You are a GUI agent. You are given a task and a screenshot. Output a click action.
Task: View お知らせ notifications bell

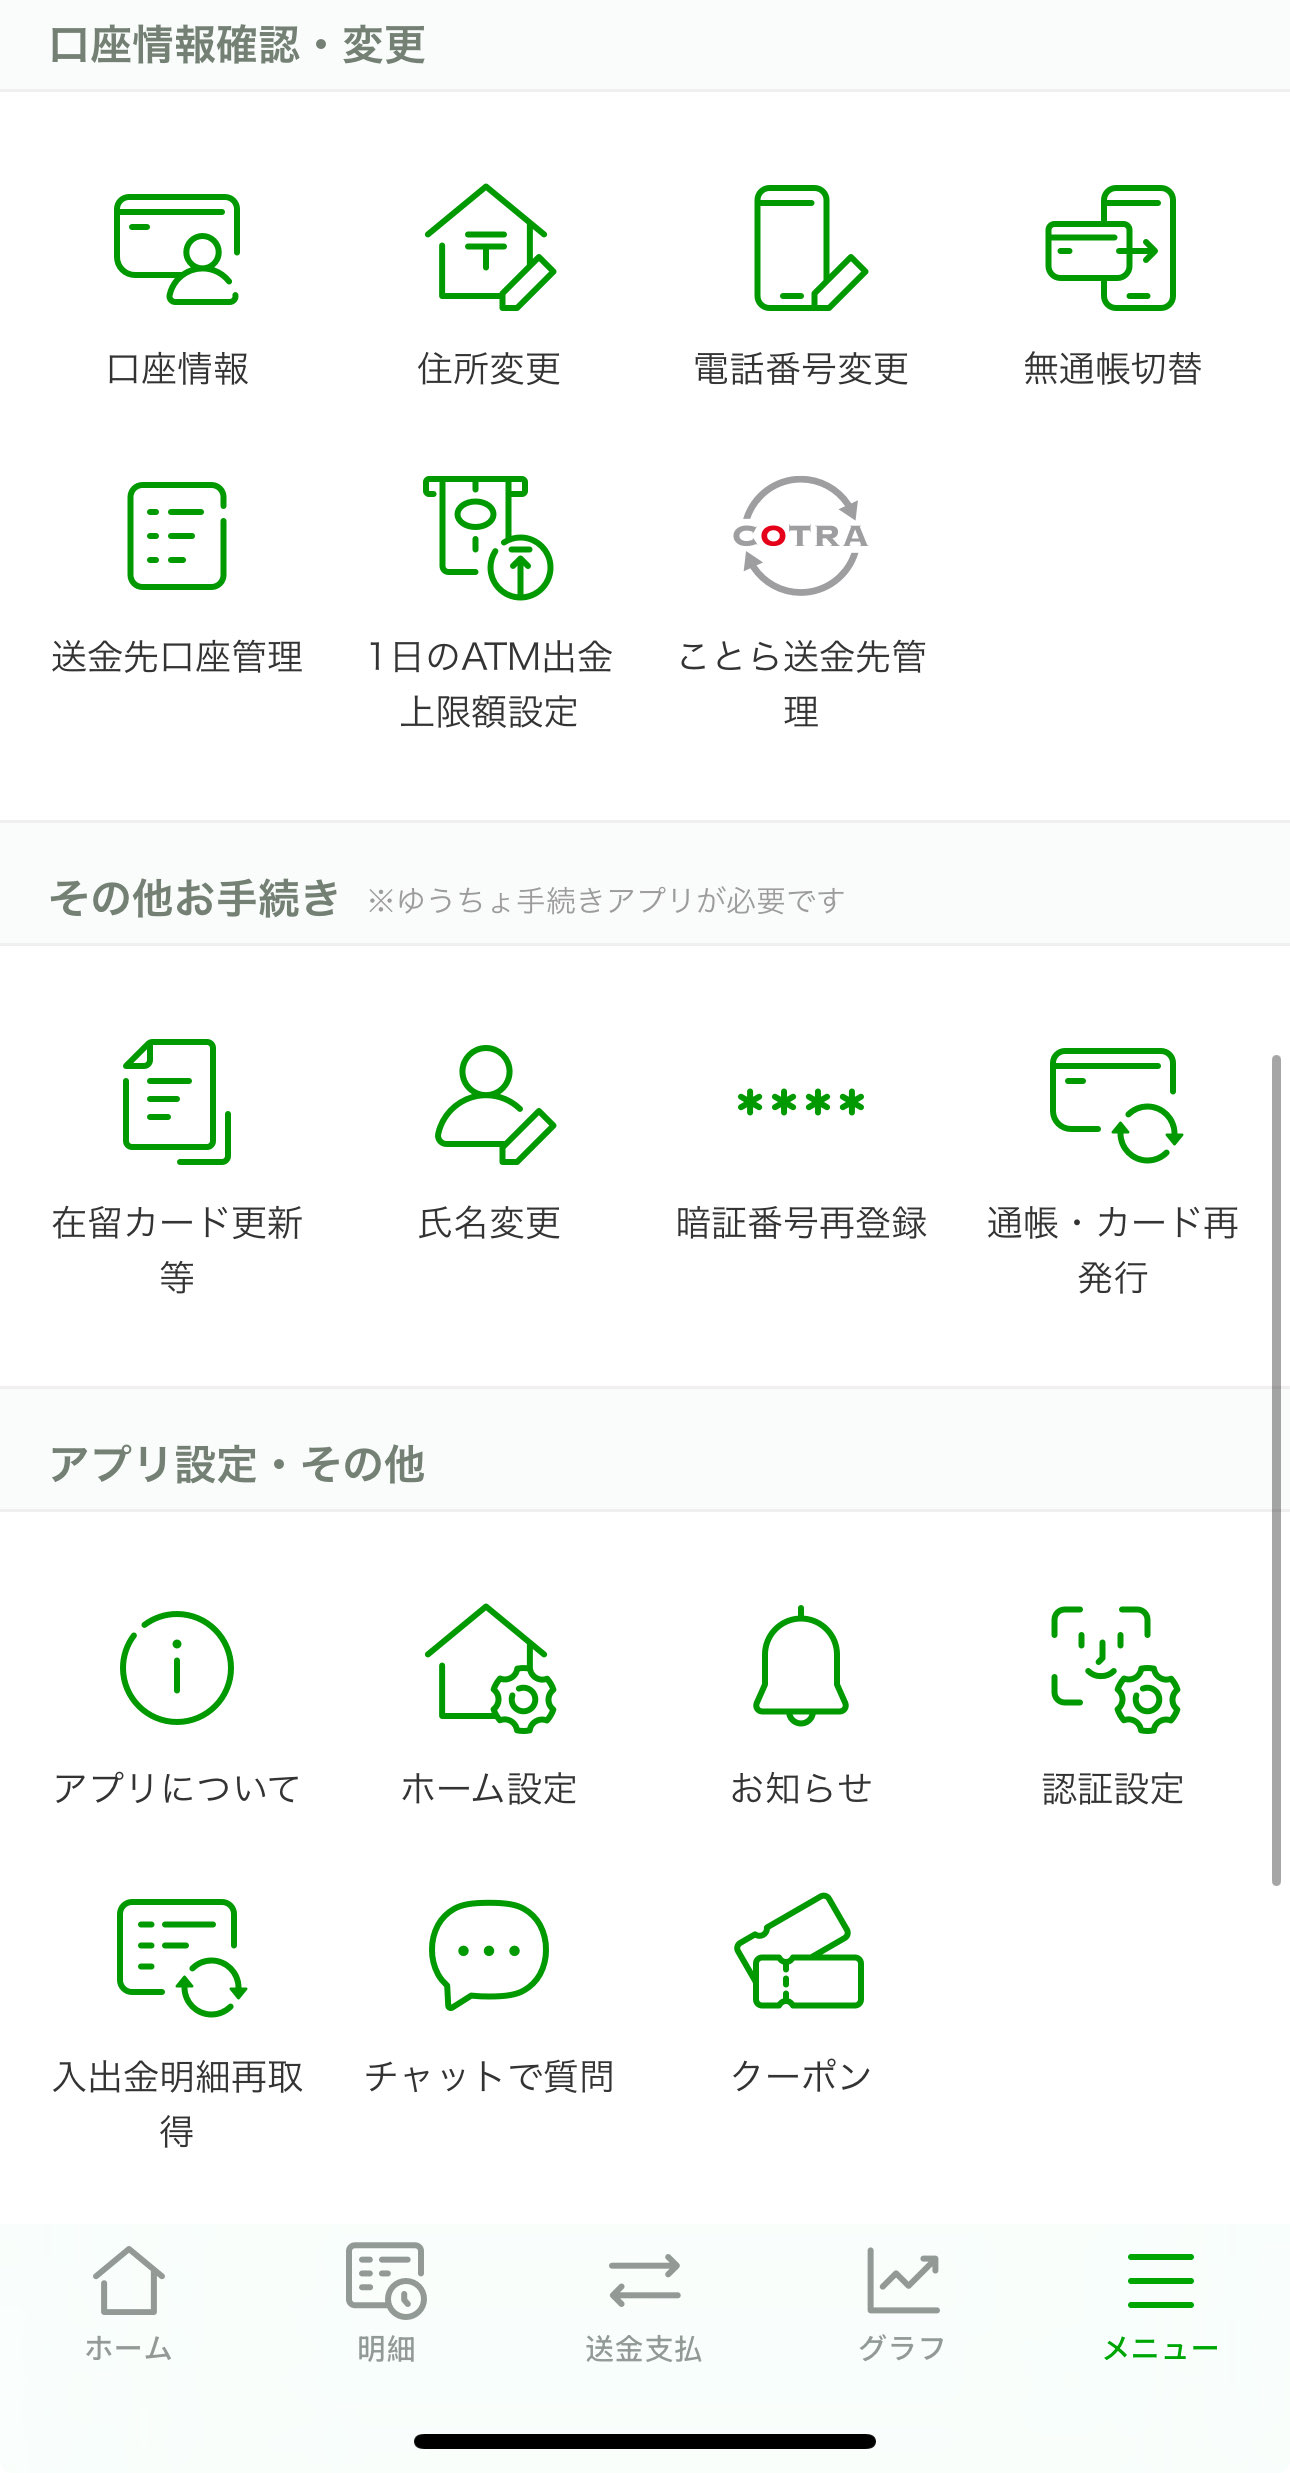pyautogui.click(x=801, y=1668)
